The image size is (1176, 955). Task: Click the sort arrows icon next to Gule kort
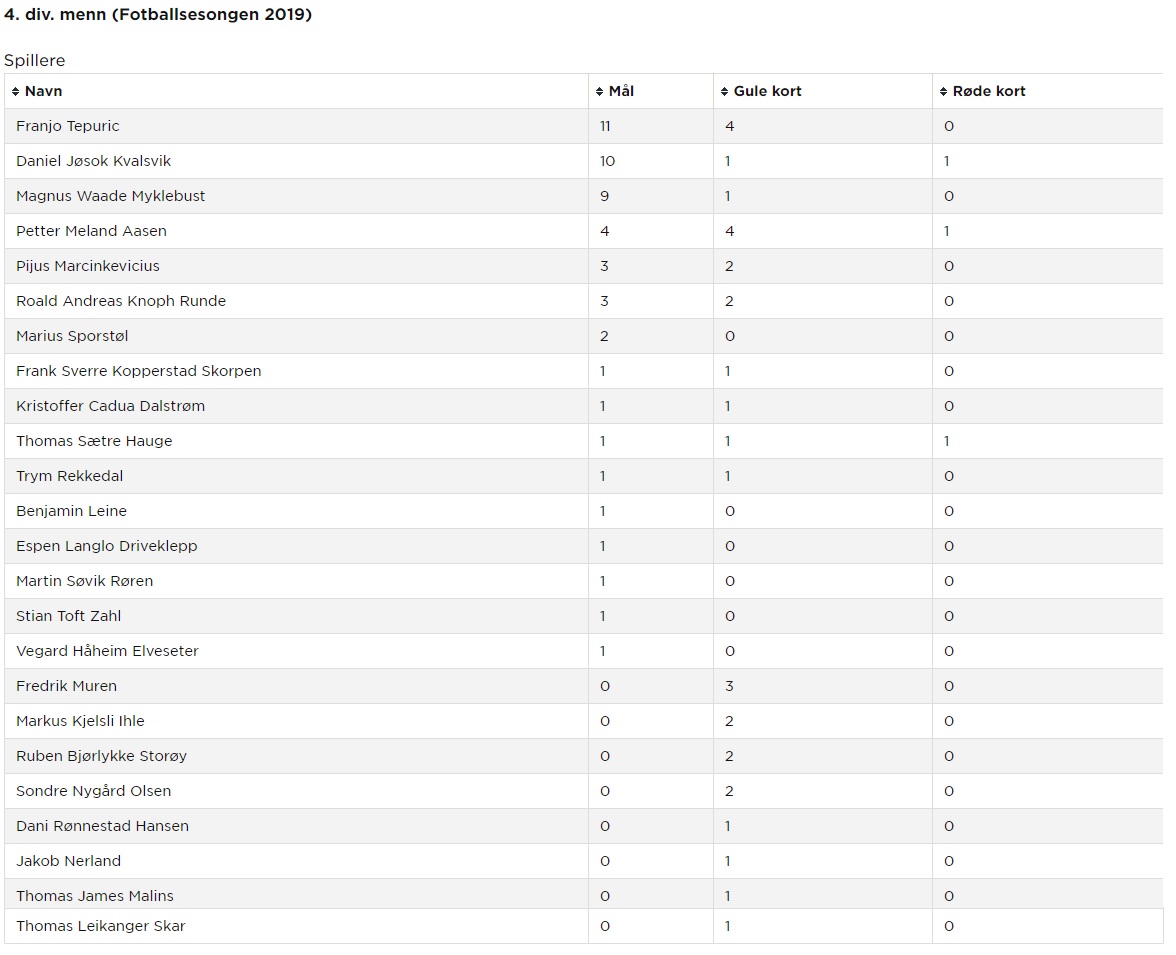point(724,92)
